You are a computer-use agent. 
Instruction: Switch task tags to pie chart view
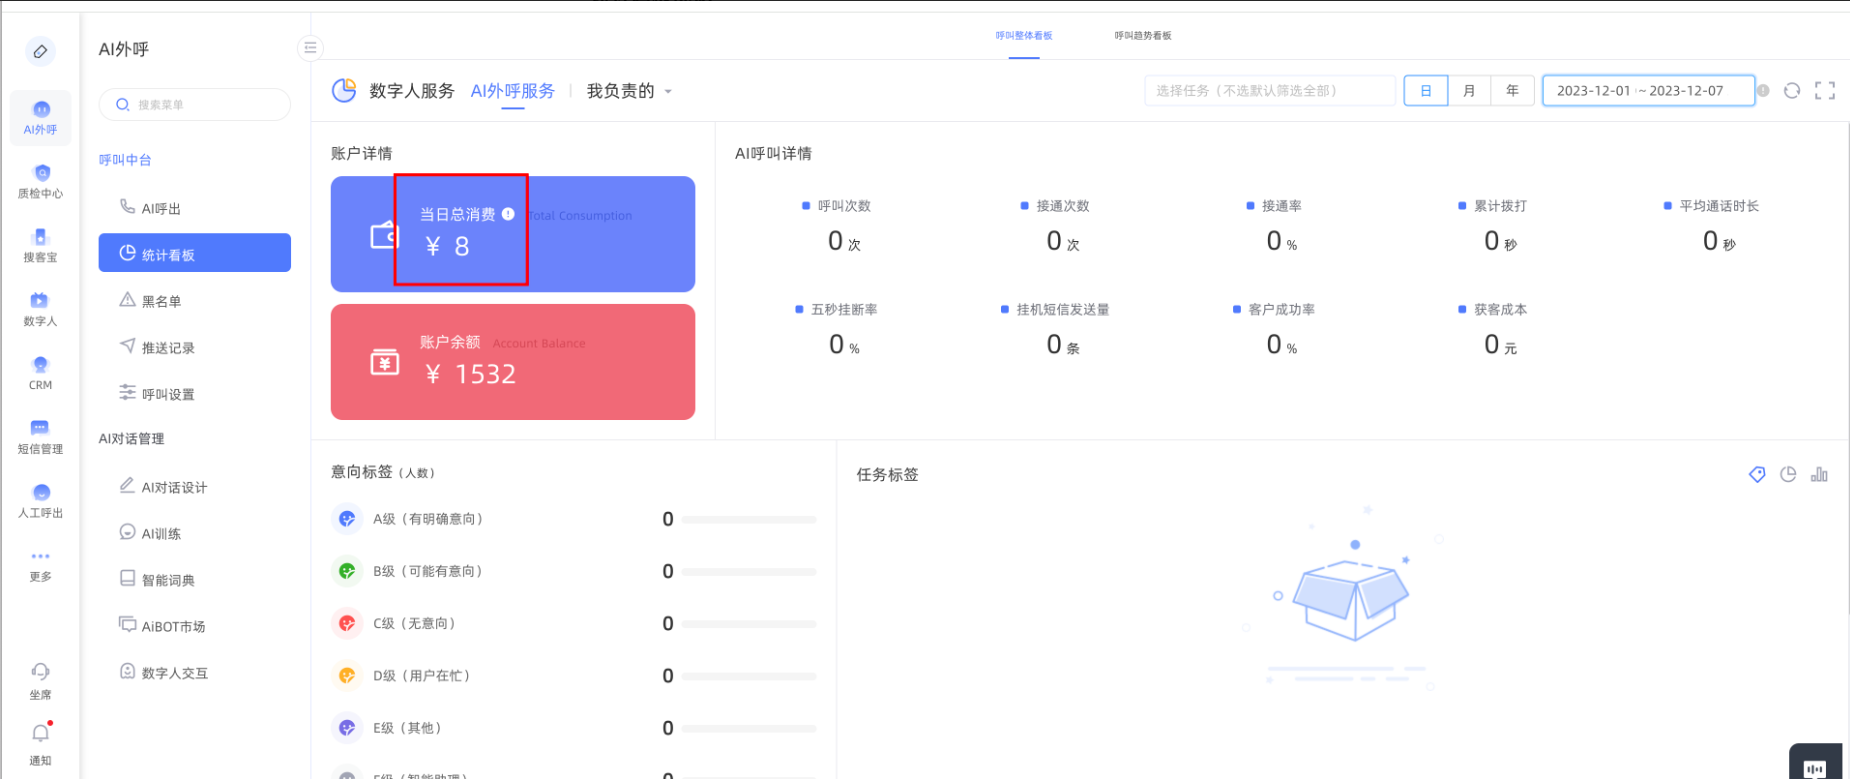point(1788,474)
